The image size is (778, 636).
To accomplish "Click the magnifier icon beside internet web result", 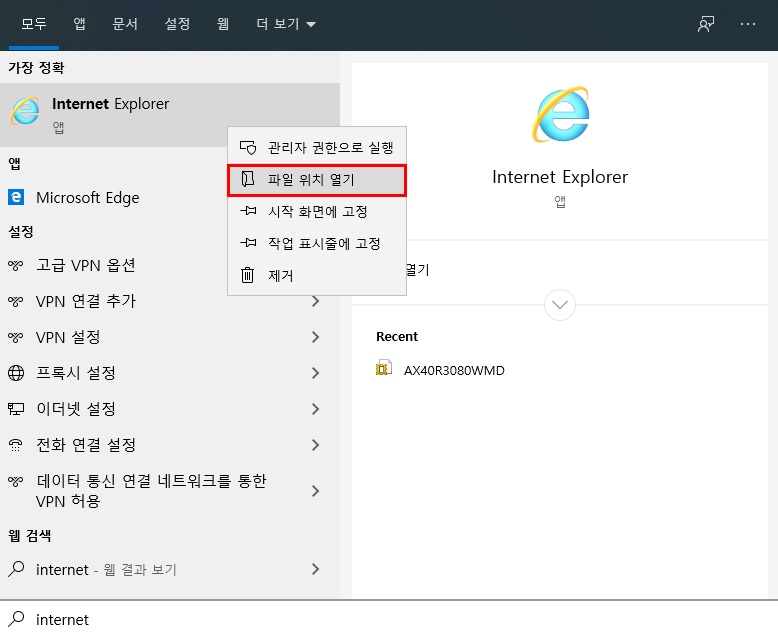I will 16,569.
